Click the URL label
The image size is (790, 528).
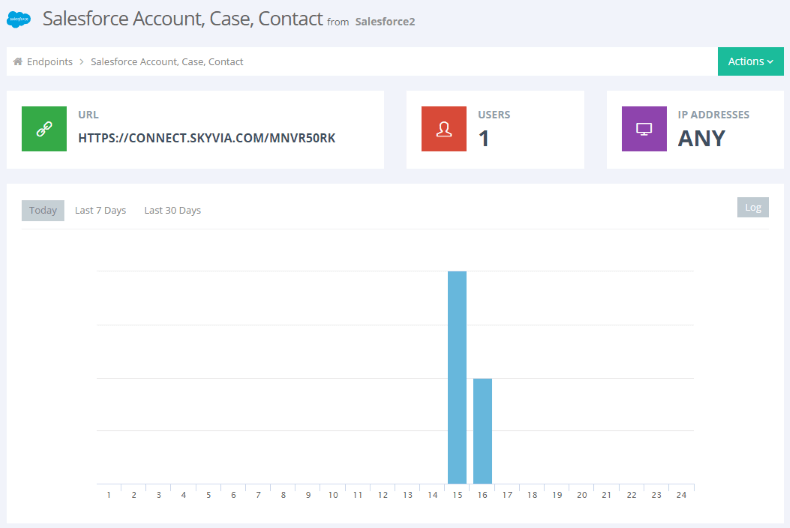click(88, 115)
